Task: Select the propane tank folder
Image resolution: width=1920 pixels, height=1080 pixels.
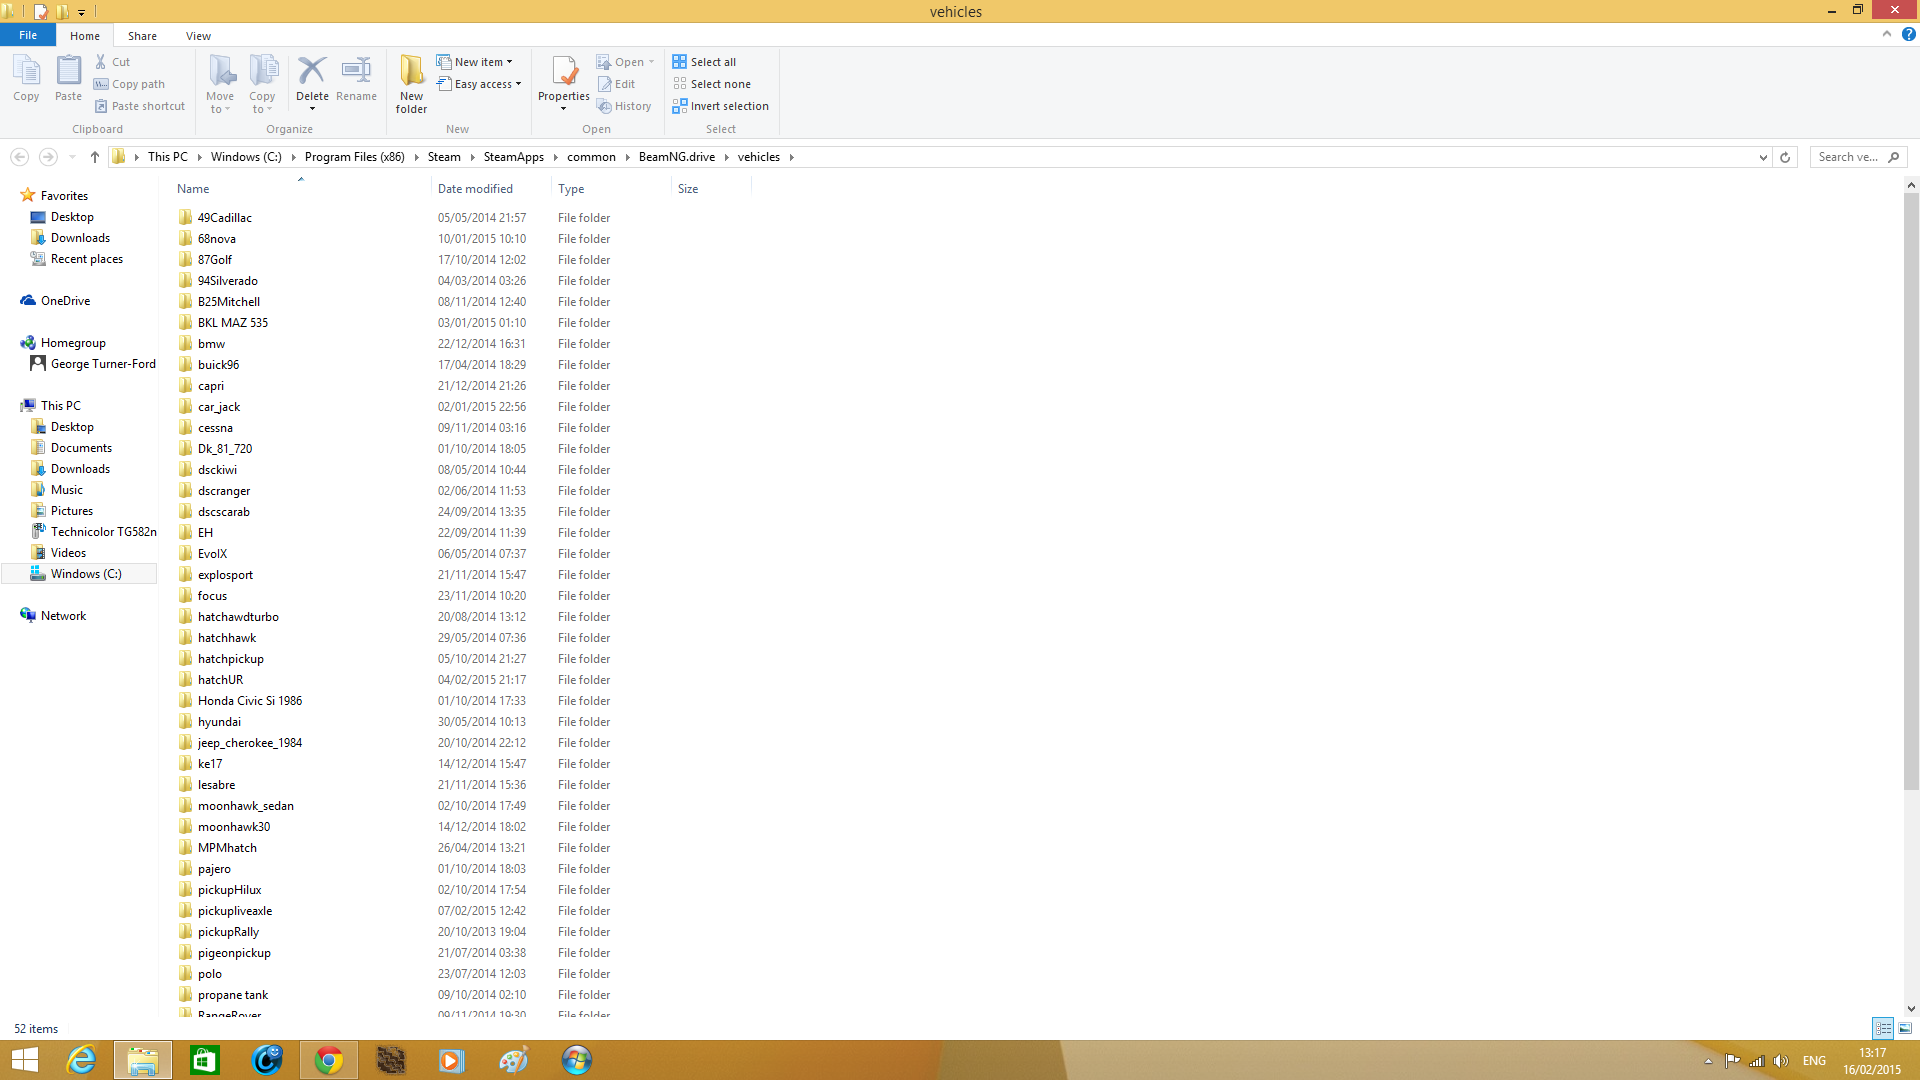Action: (x=233, y=995)
